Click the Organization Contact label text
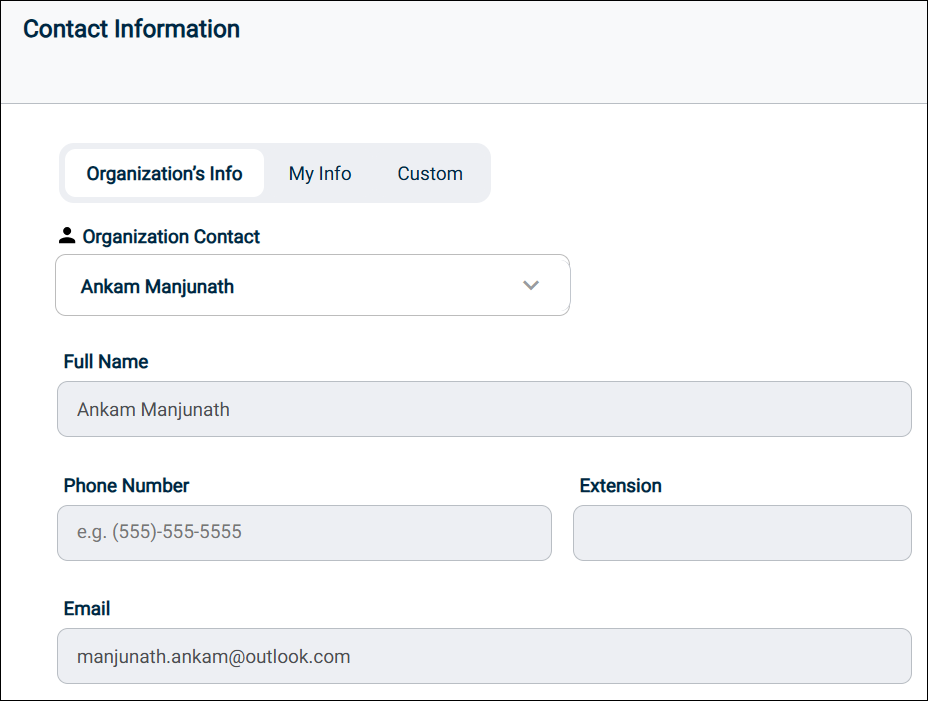The image size is (928, 701). (x=171, y=237)
